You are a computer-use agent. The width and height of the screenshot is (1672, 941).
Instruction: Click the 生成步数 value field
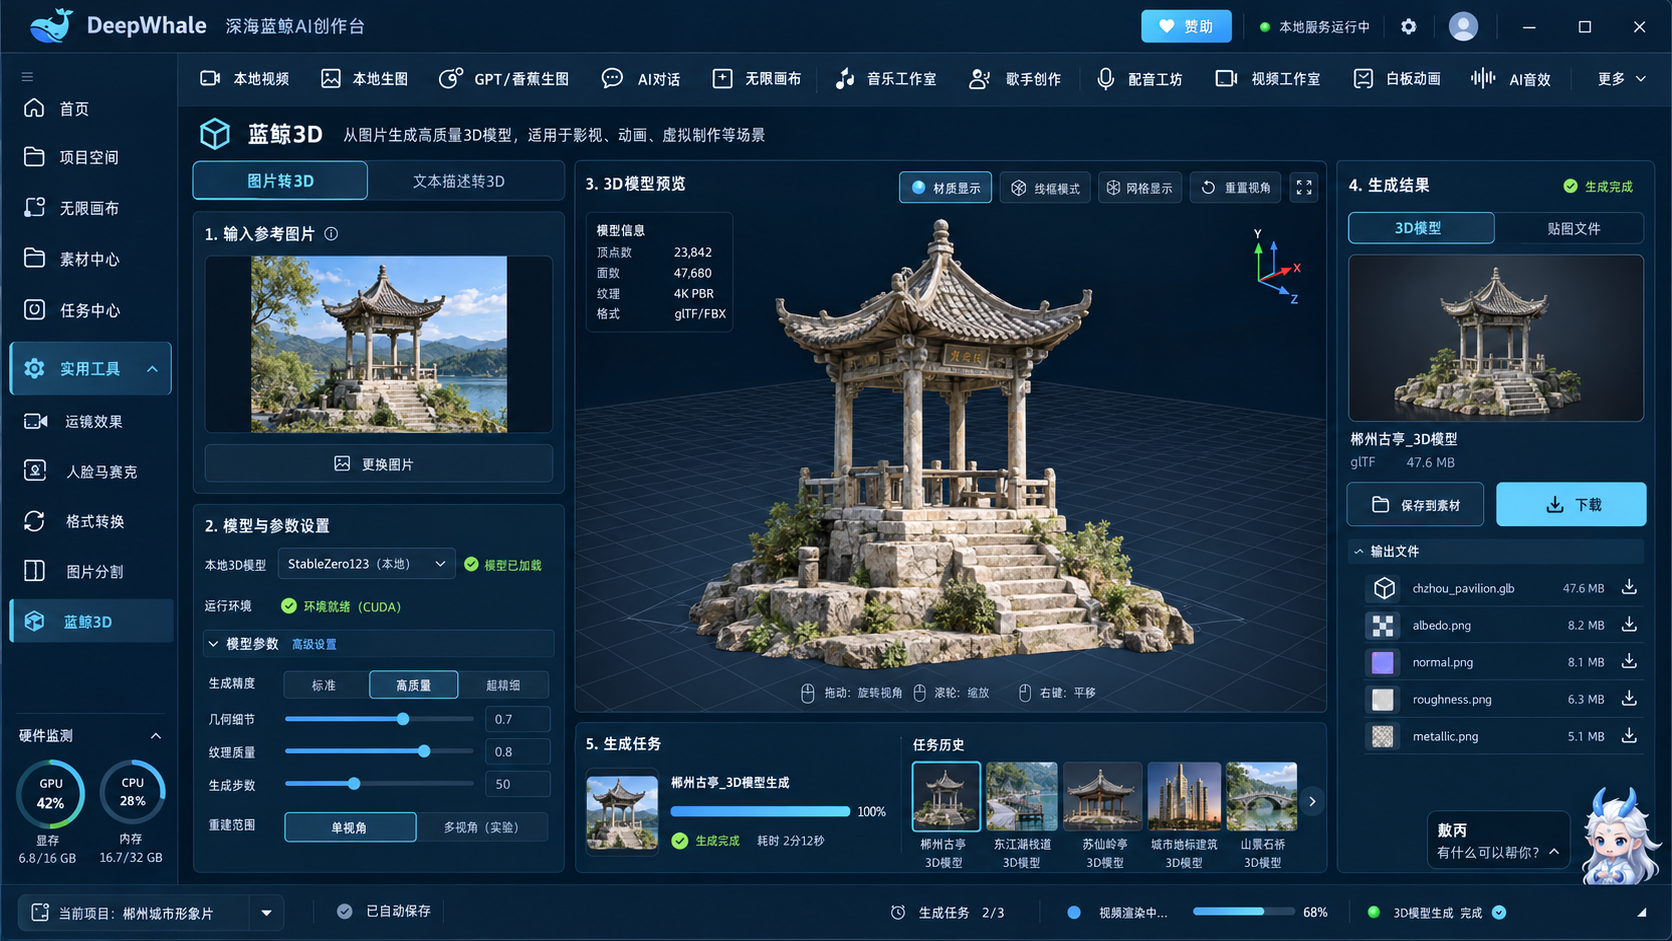(x=517, y=784)
